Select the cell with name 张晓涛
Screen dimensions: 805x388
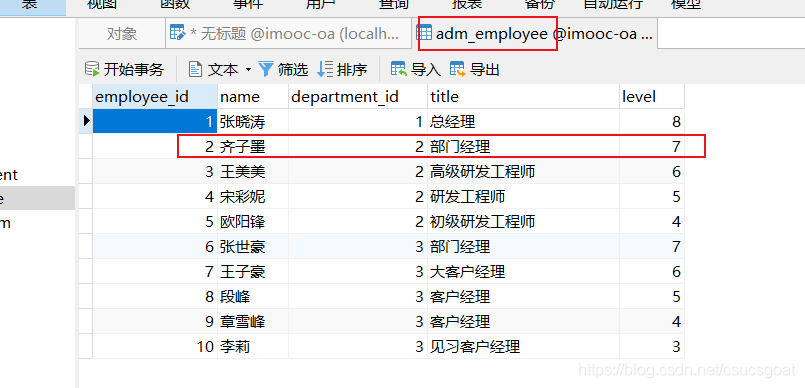point(253,122)
